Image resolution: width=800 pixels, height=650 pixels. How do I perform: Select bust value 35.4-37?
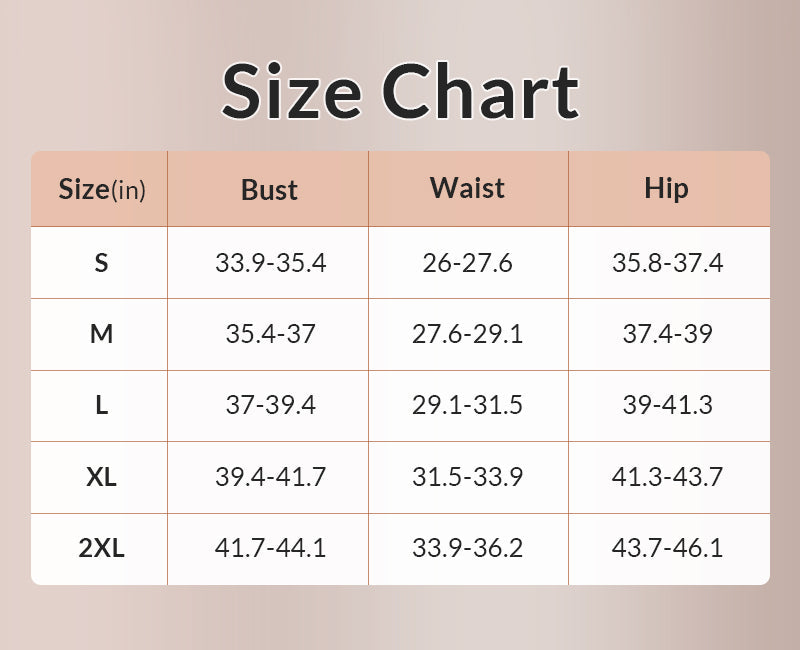pos(270,334)
